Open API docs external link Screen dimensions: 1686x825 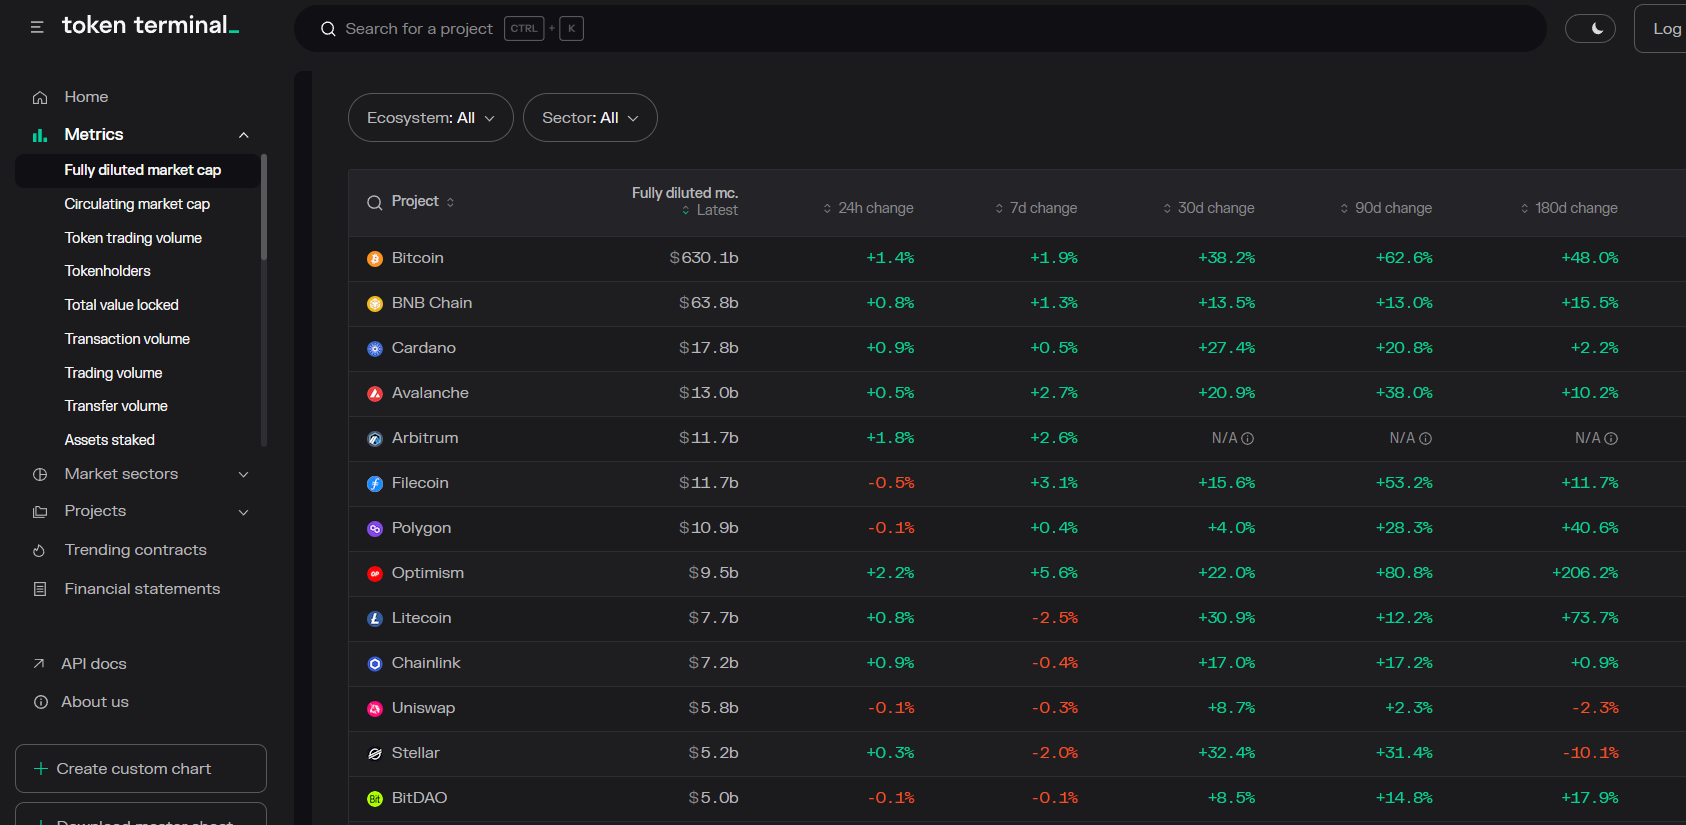tap(93, 664)
